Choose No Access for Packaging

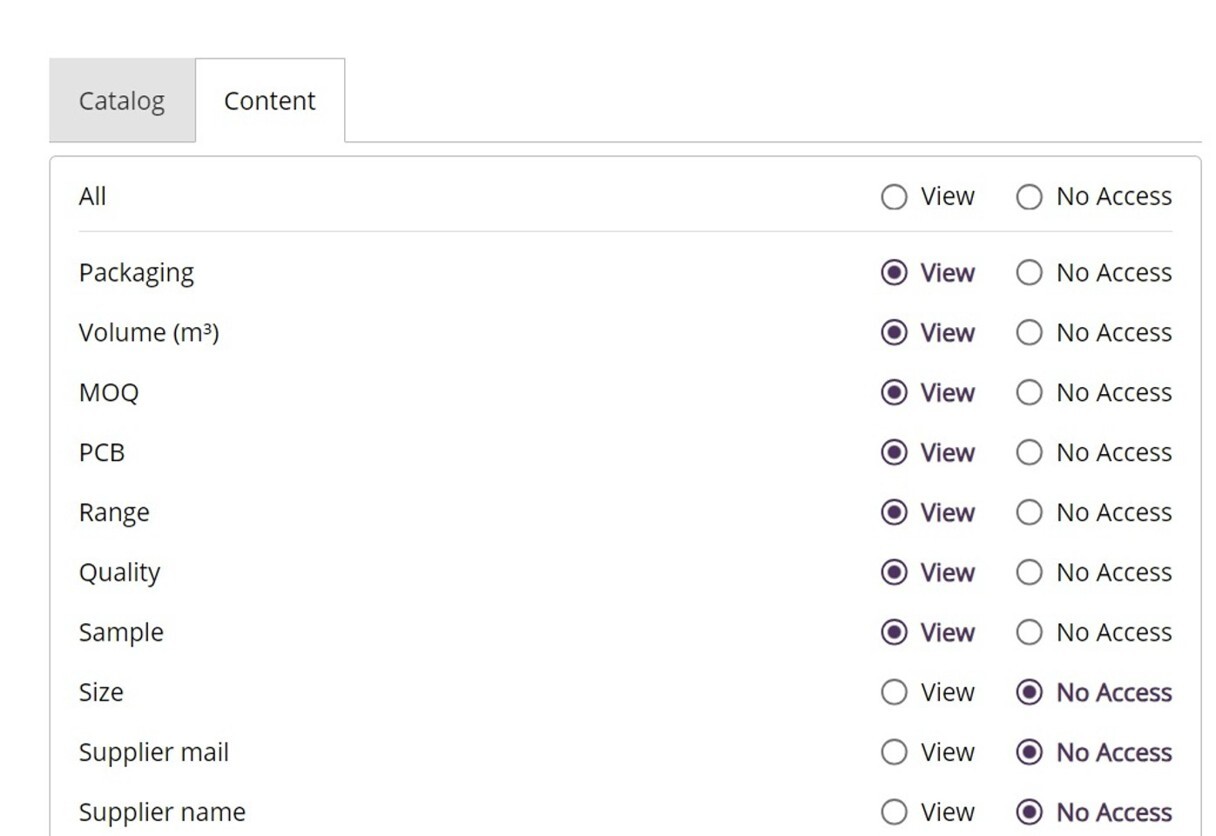1029,273
